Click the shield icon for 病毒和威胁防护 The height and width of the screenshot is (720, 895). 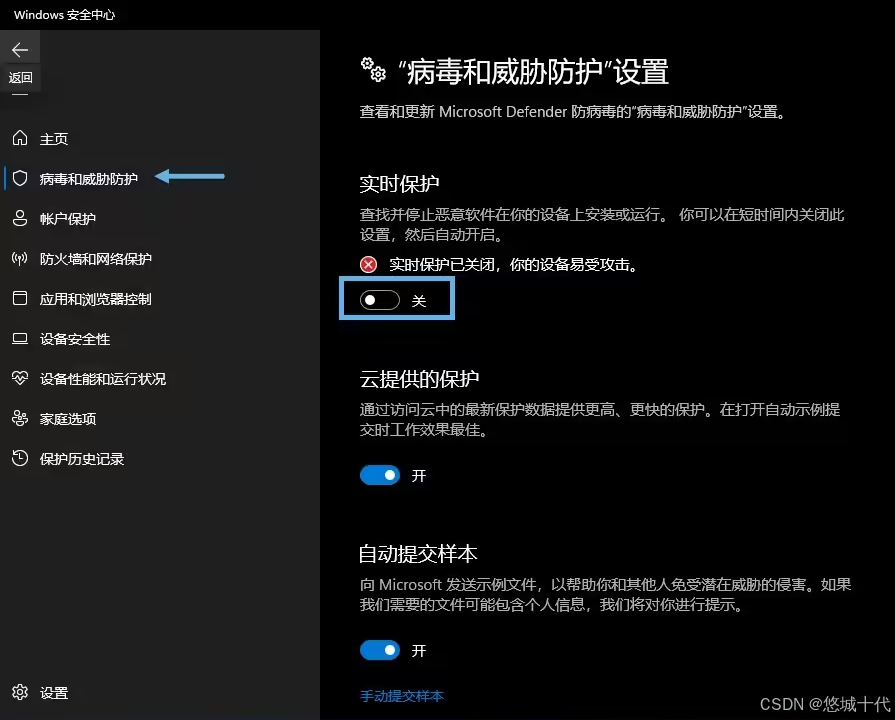[20, 178]
